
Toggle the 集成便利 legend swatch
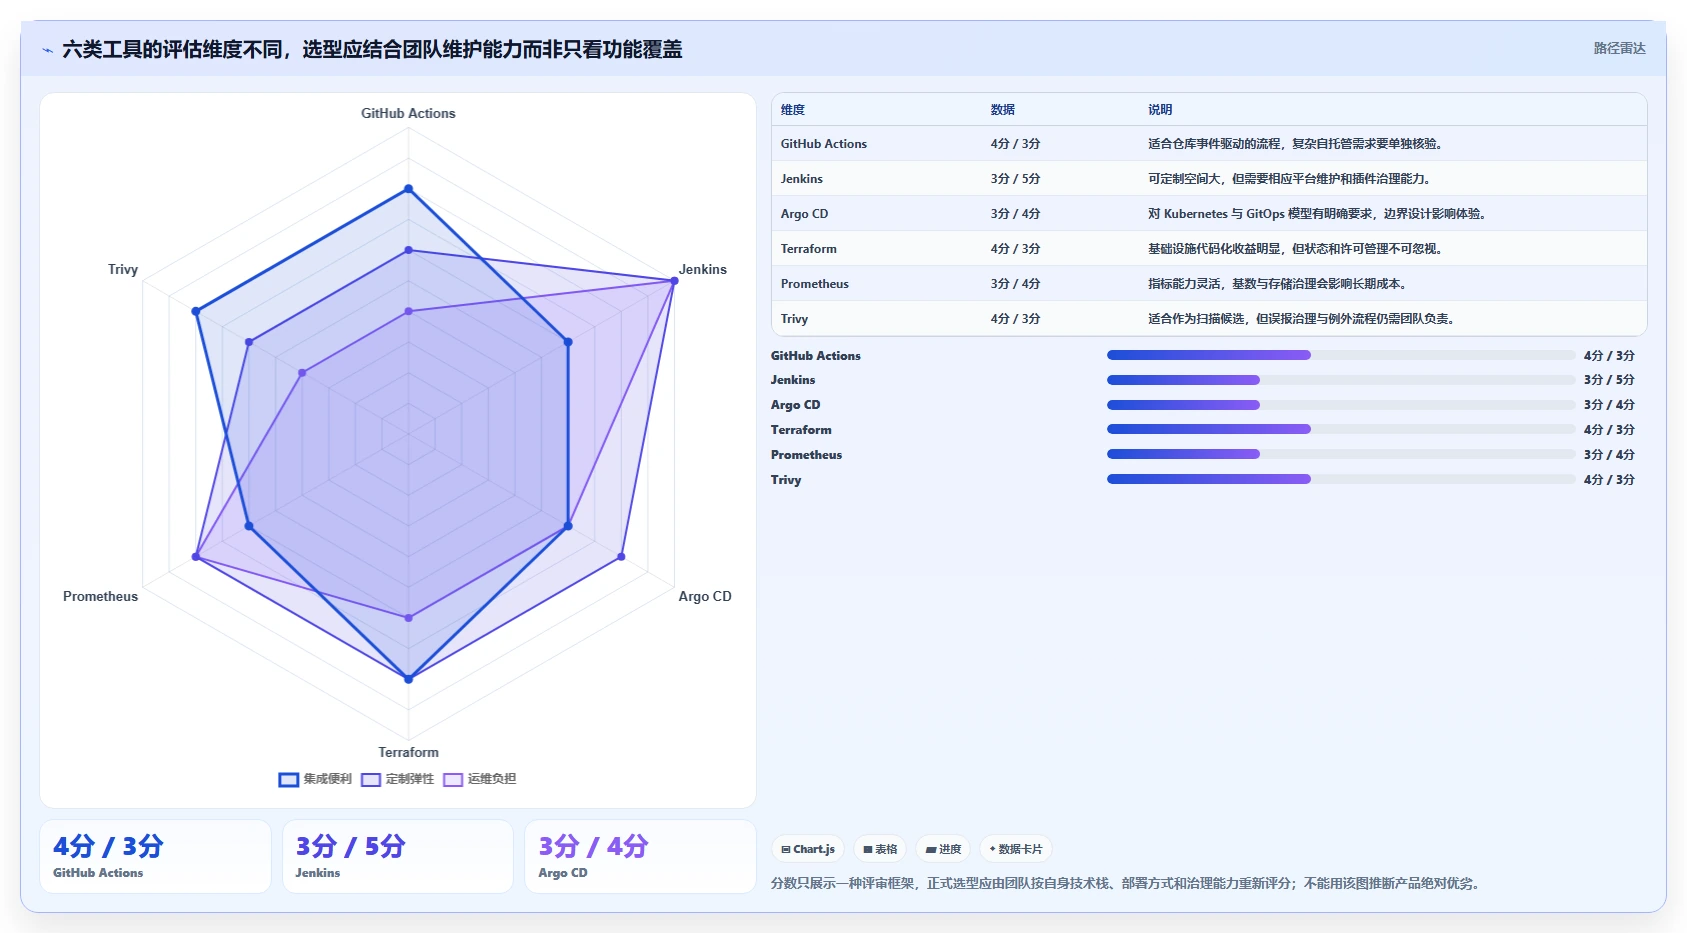point(289,780)
